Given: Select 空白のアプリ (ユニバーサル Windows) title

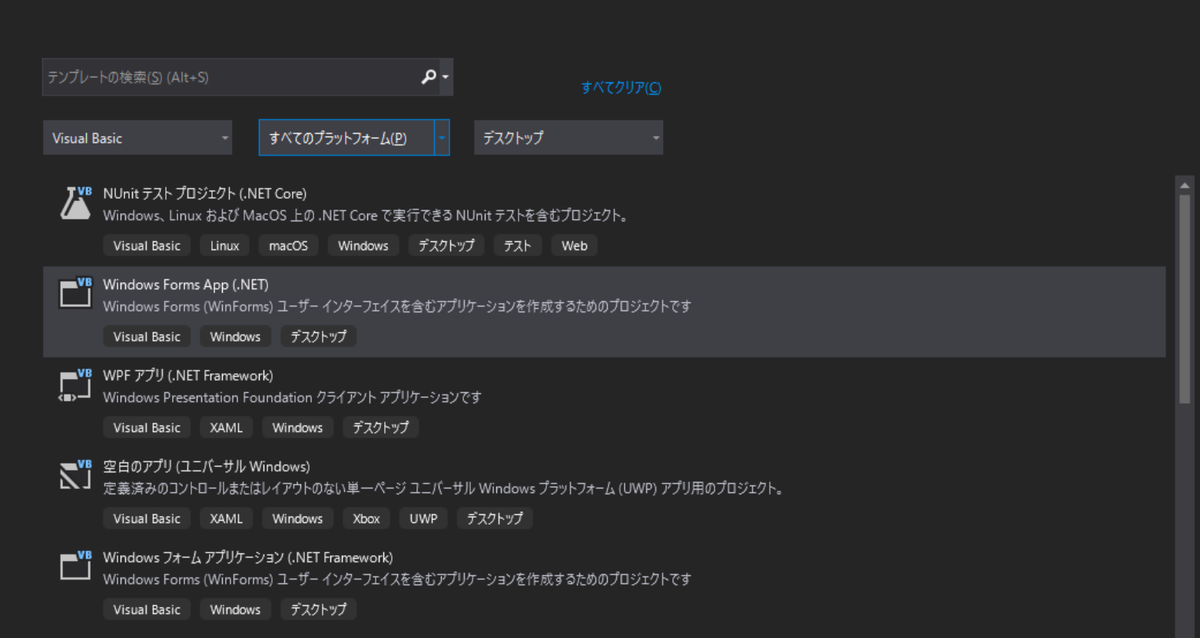Looking at the screenshot, I should click(x=207, y=466).
